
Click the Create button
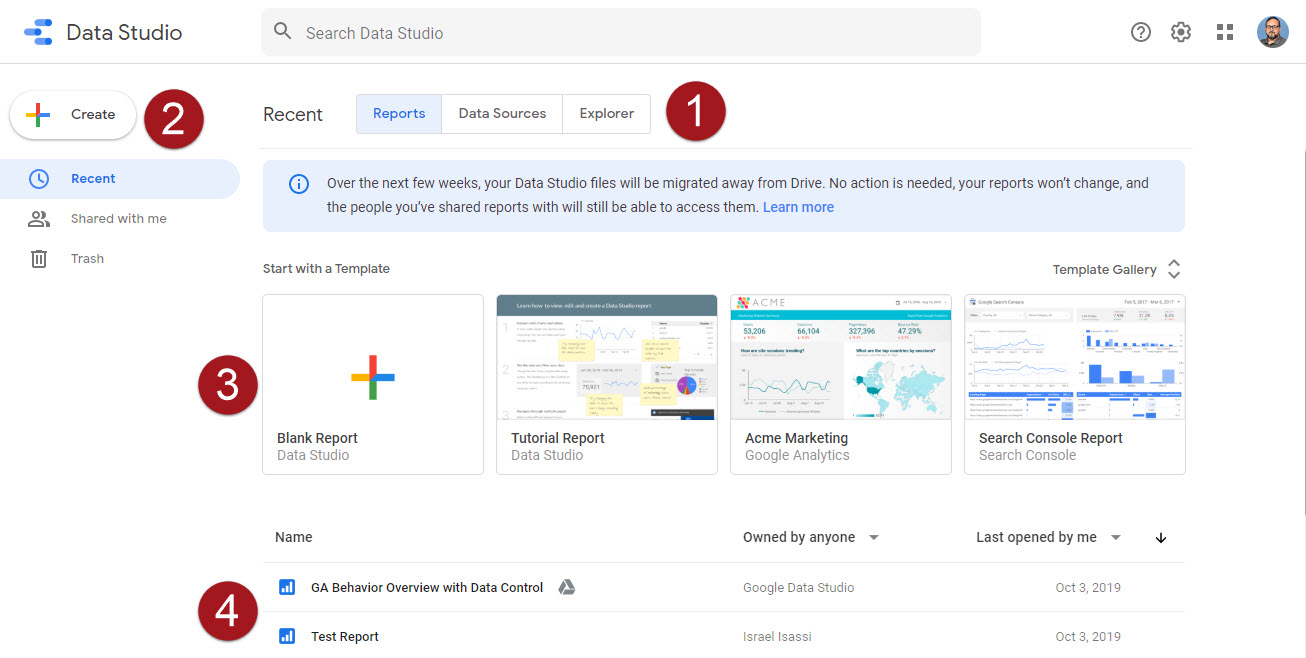[73, 115]
